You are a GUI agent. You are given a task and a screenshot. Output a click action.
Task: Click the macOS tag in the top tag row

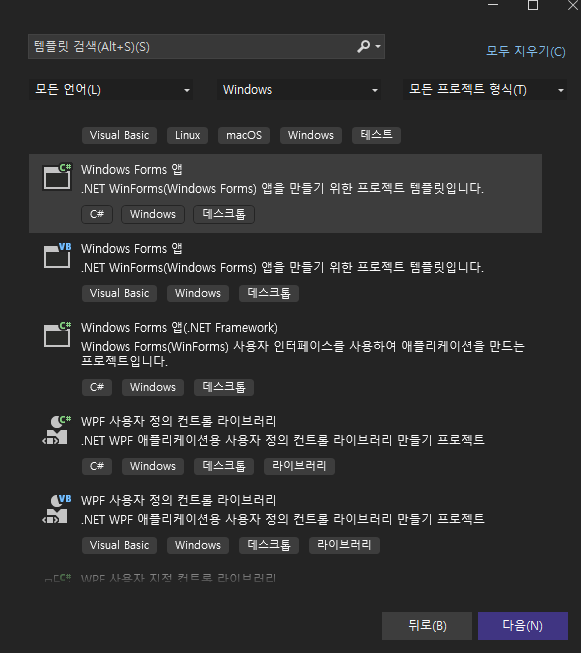244,135
